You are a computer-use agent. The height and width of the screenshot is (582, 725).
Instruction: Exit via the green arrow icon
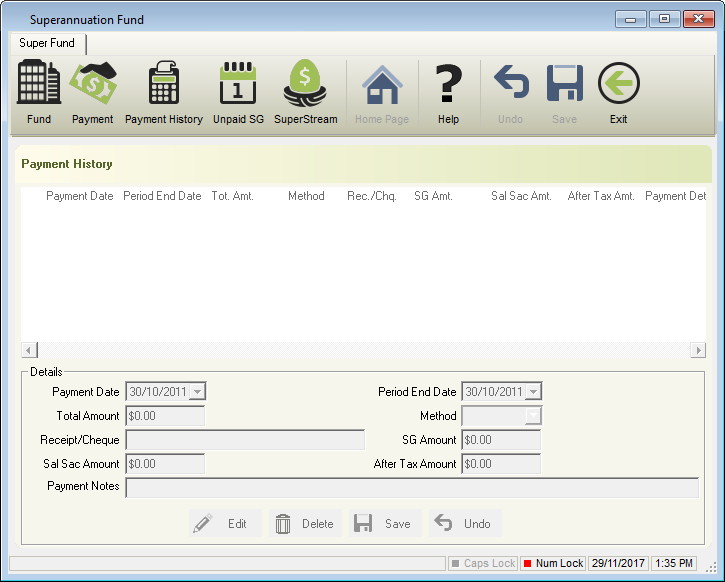coord(619,83)
